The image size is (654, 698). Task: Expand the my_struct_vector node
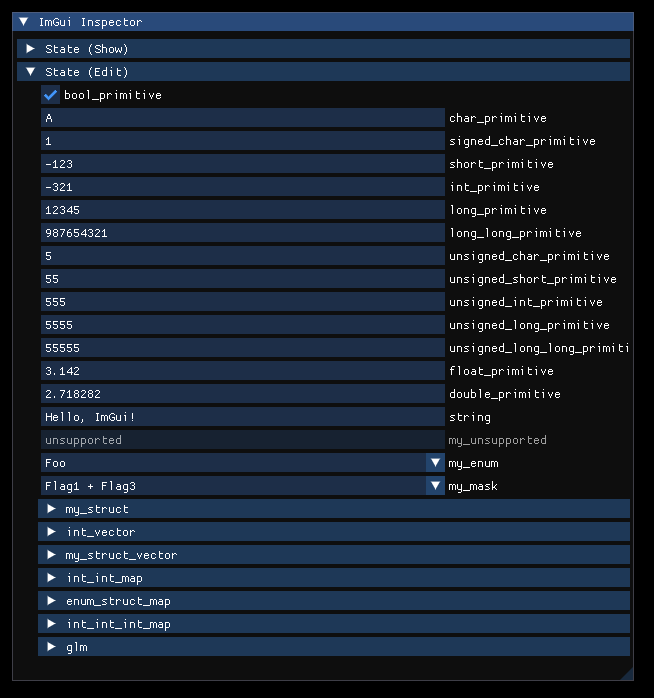(51, 555)
